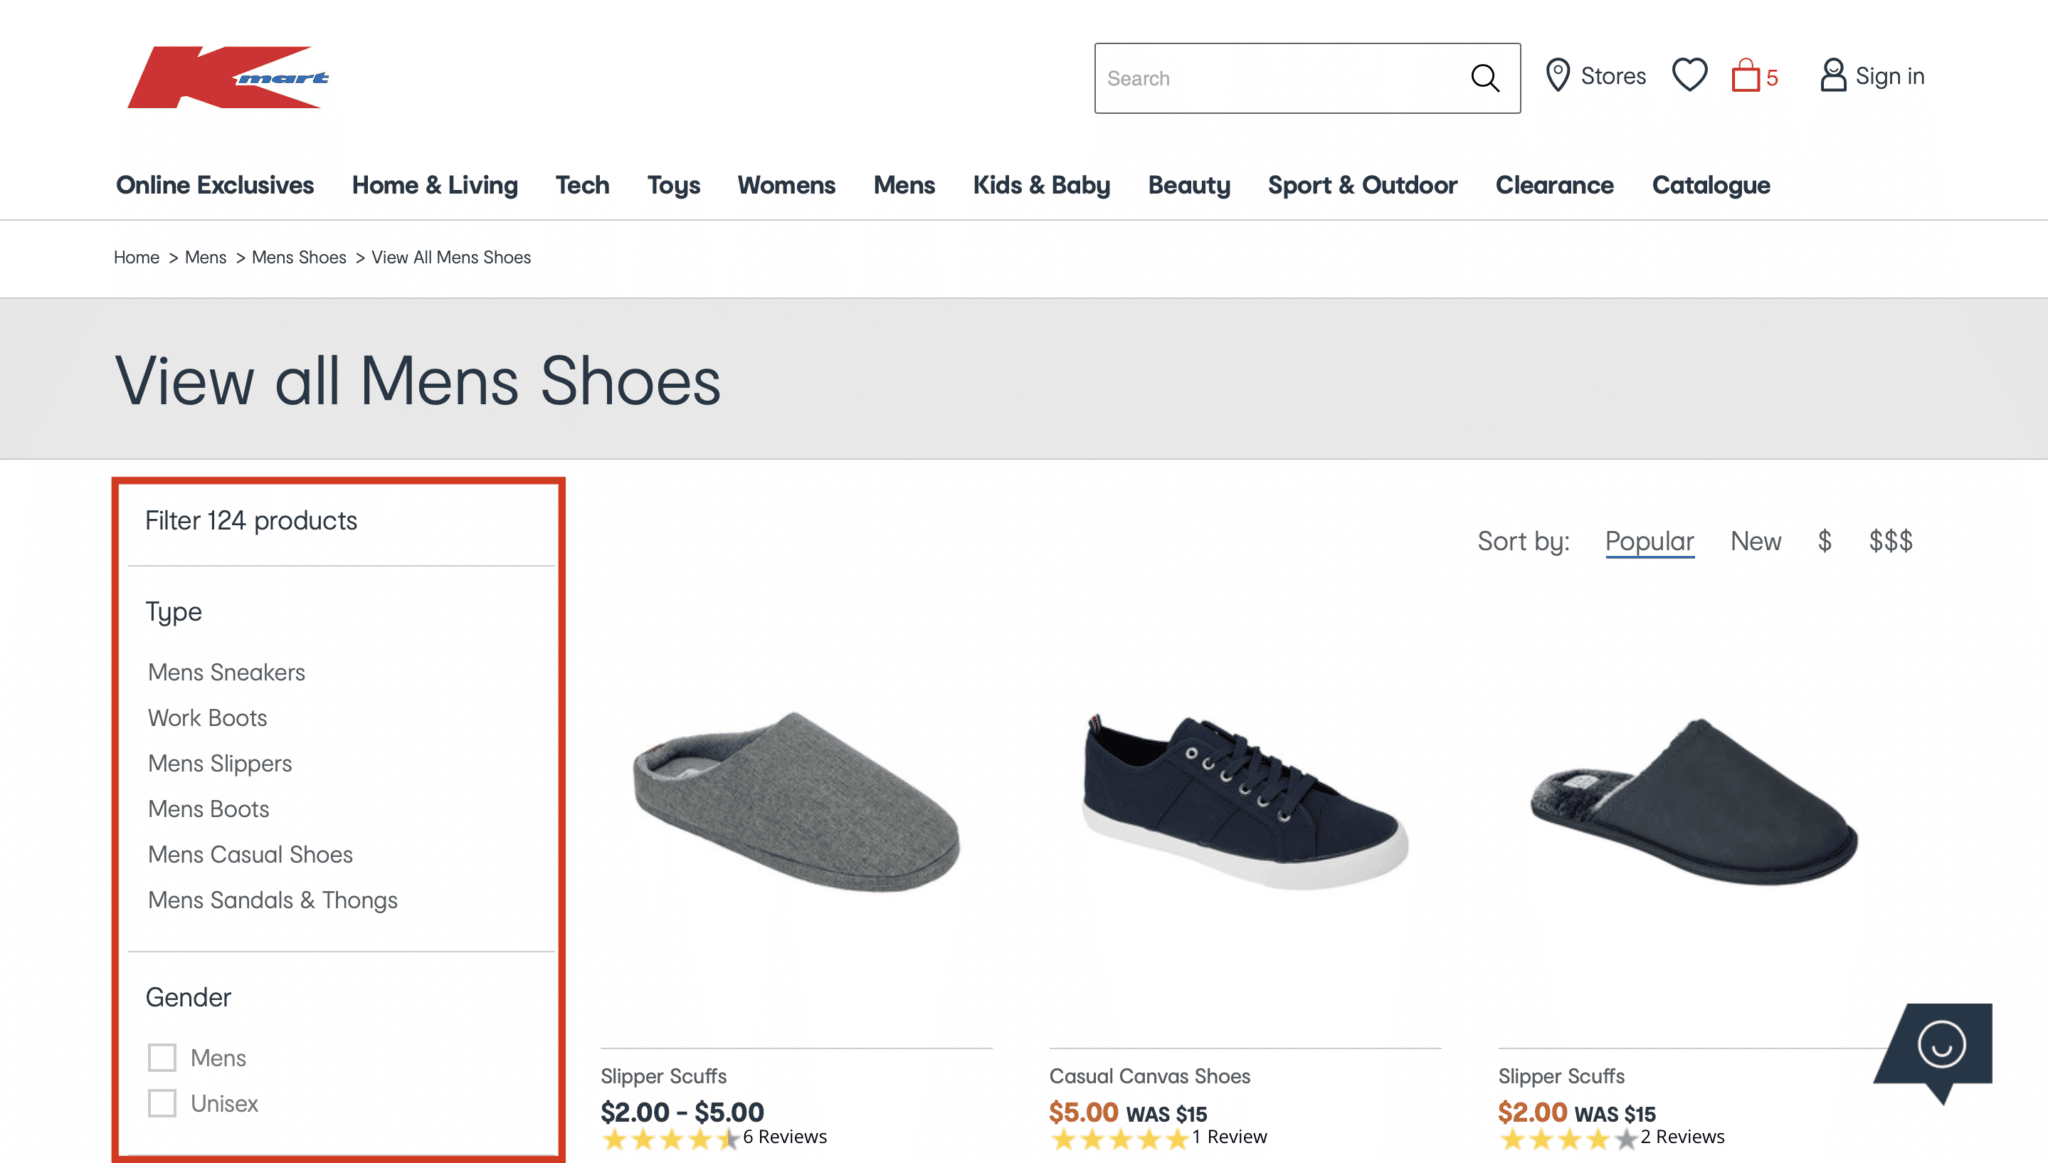This screenshot has width=2048, height=1163.
Task: Click the Kmart logo
Action: [x=227, y=78]
